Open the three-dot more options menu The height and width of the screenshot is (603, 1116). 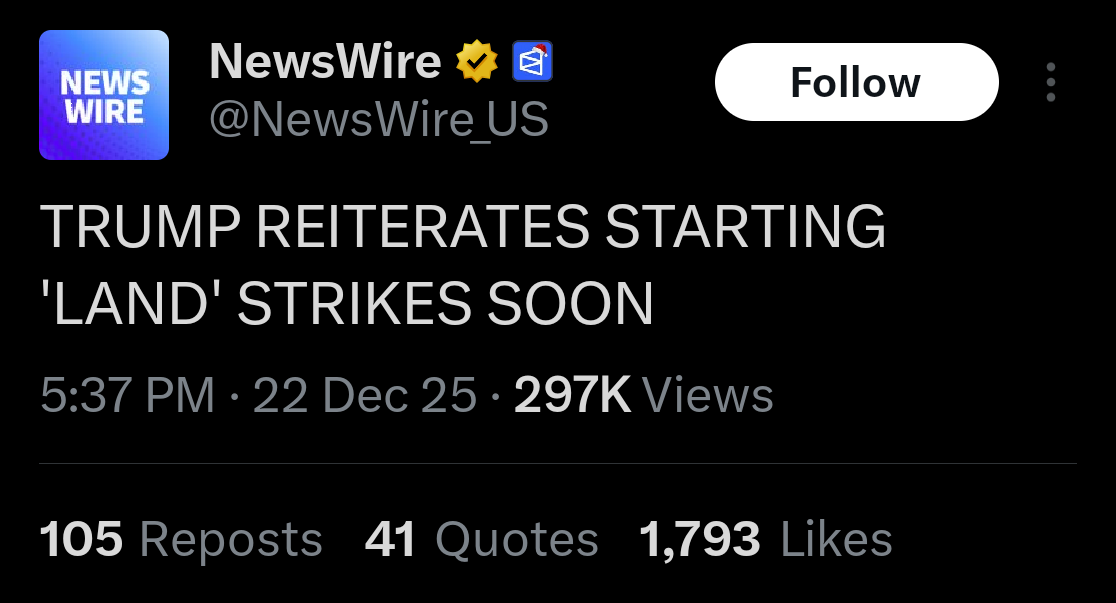[1051, 82]
